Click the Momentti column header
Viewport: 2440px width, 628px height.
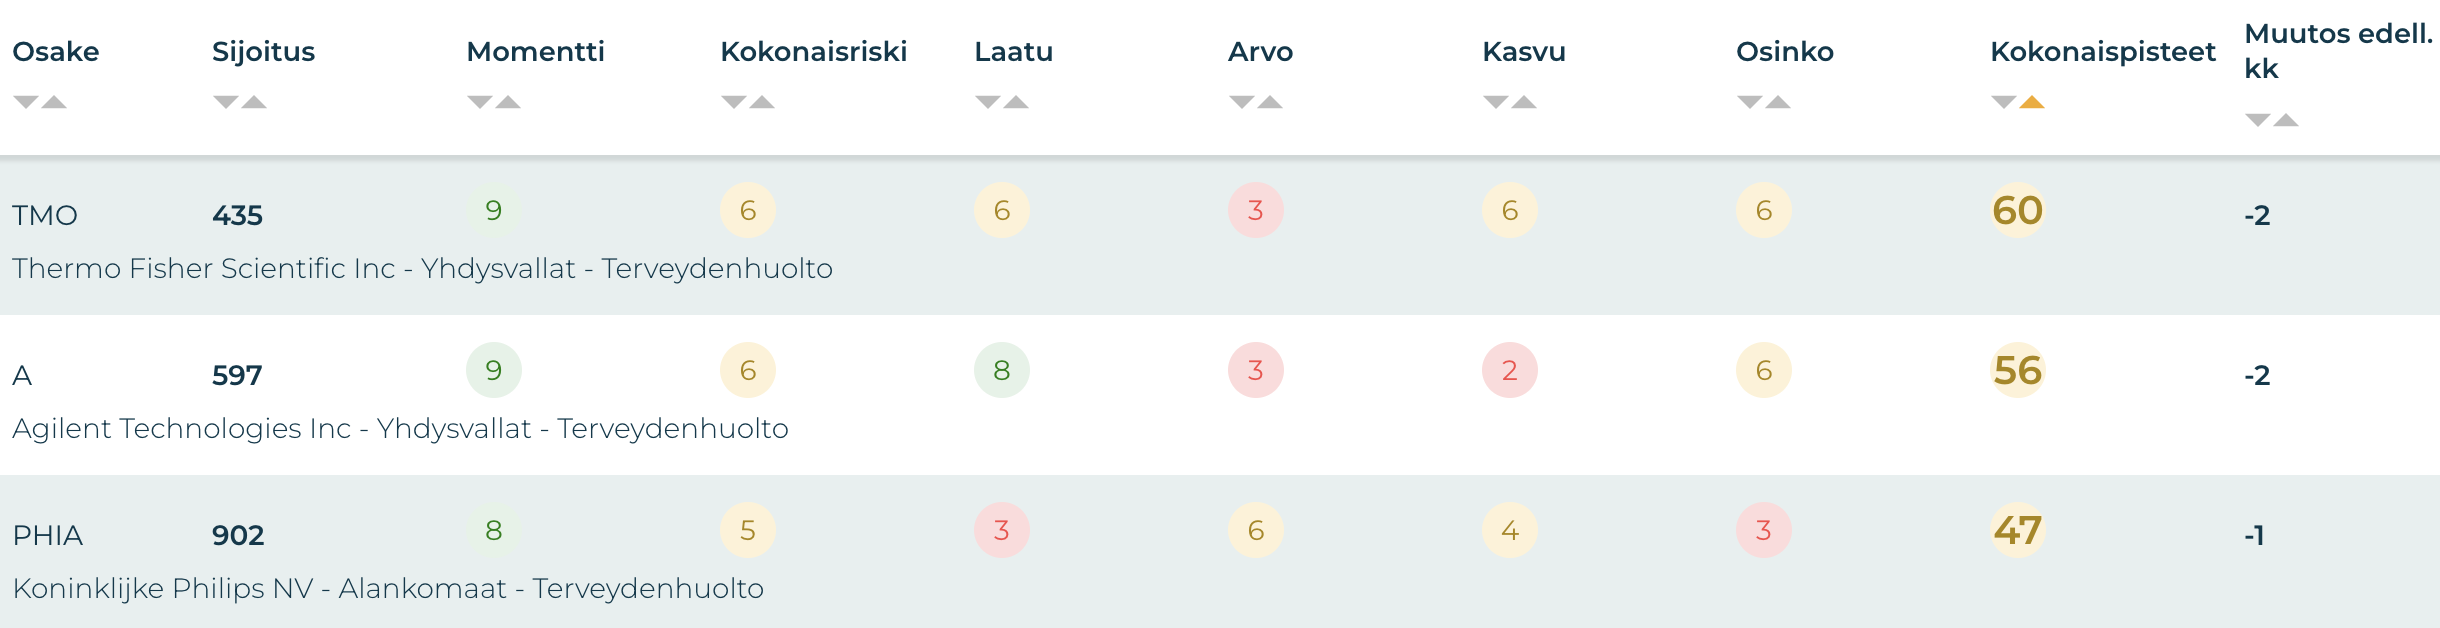(x=535, y=52)
